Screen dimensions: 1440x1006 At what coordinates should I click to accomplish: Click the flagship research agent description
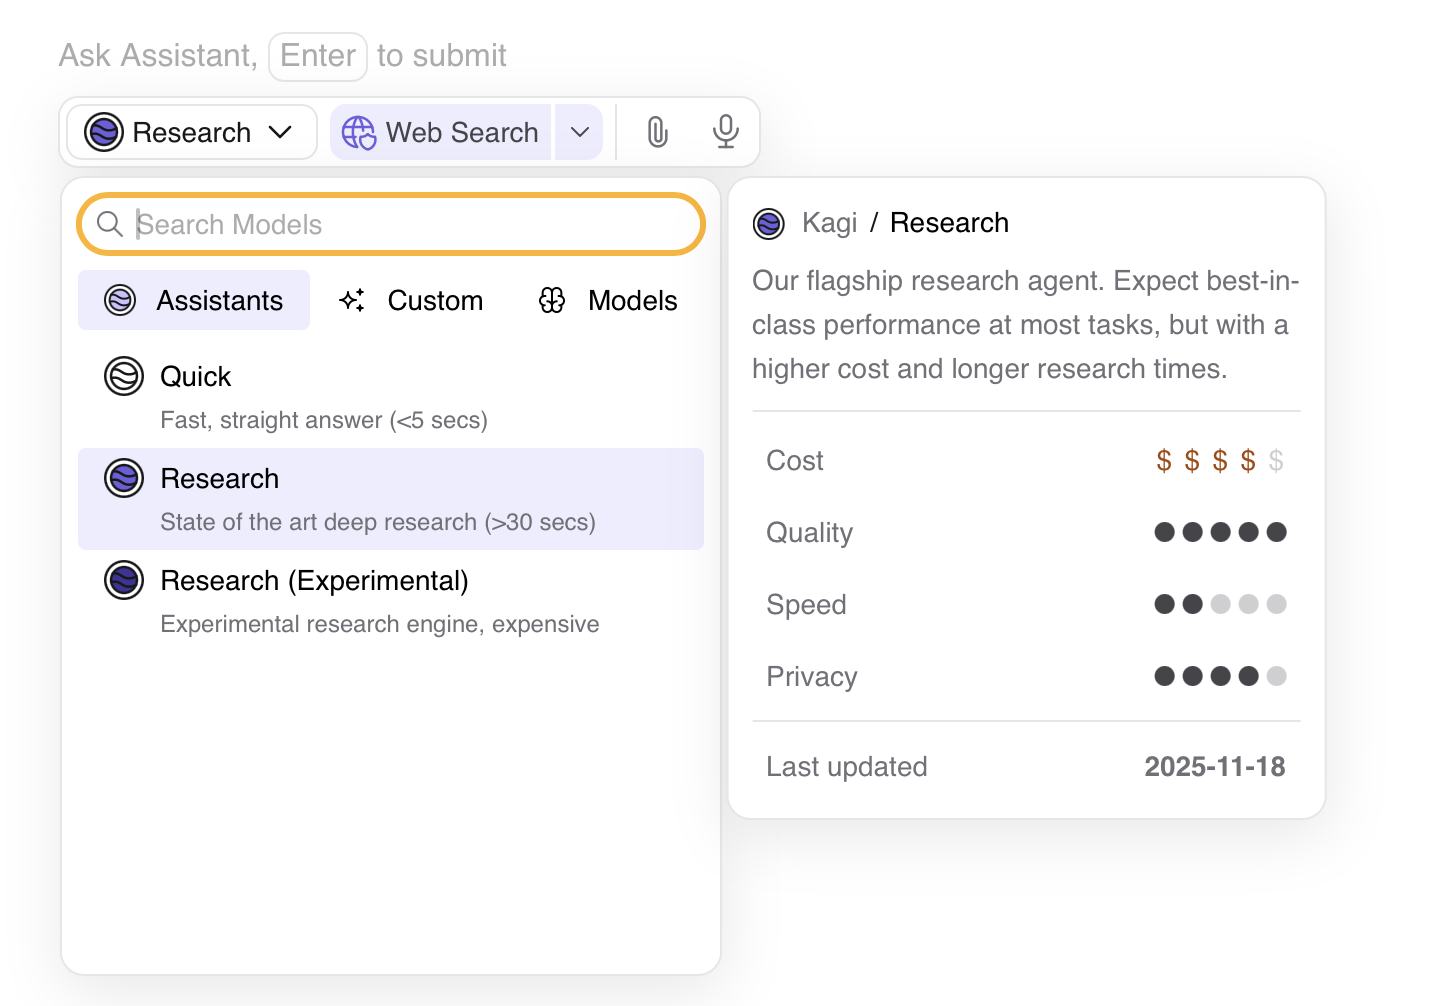(1026, 325)
